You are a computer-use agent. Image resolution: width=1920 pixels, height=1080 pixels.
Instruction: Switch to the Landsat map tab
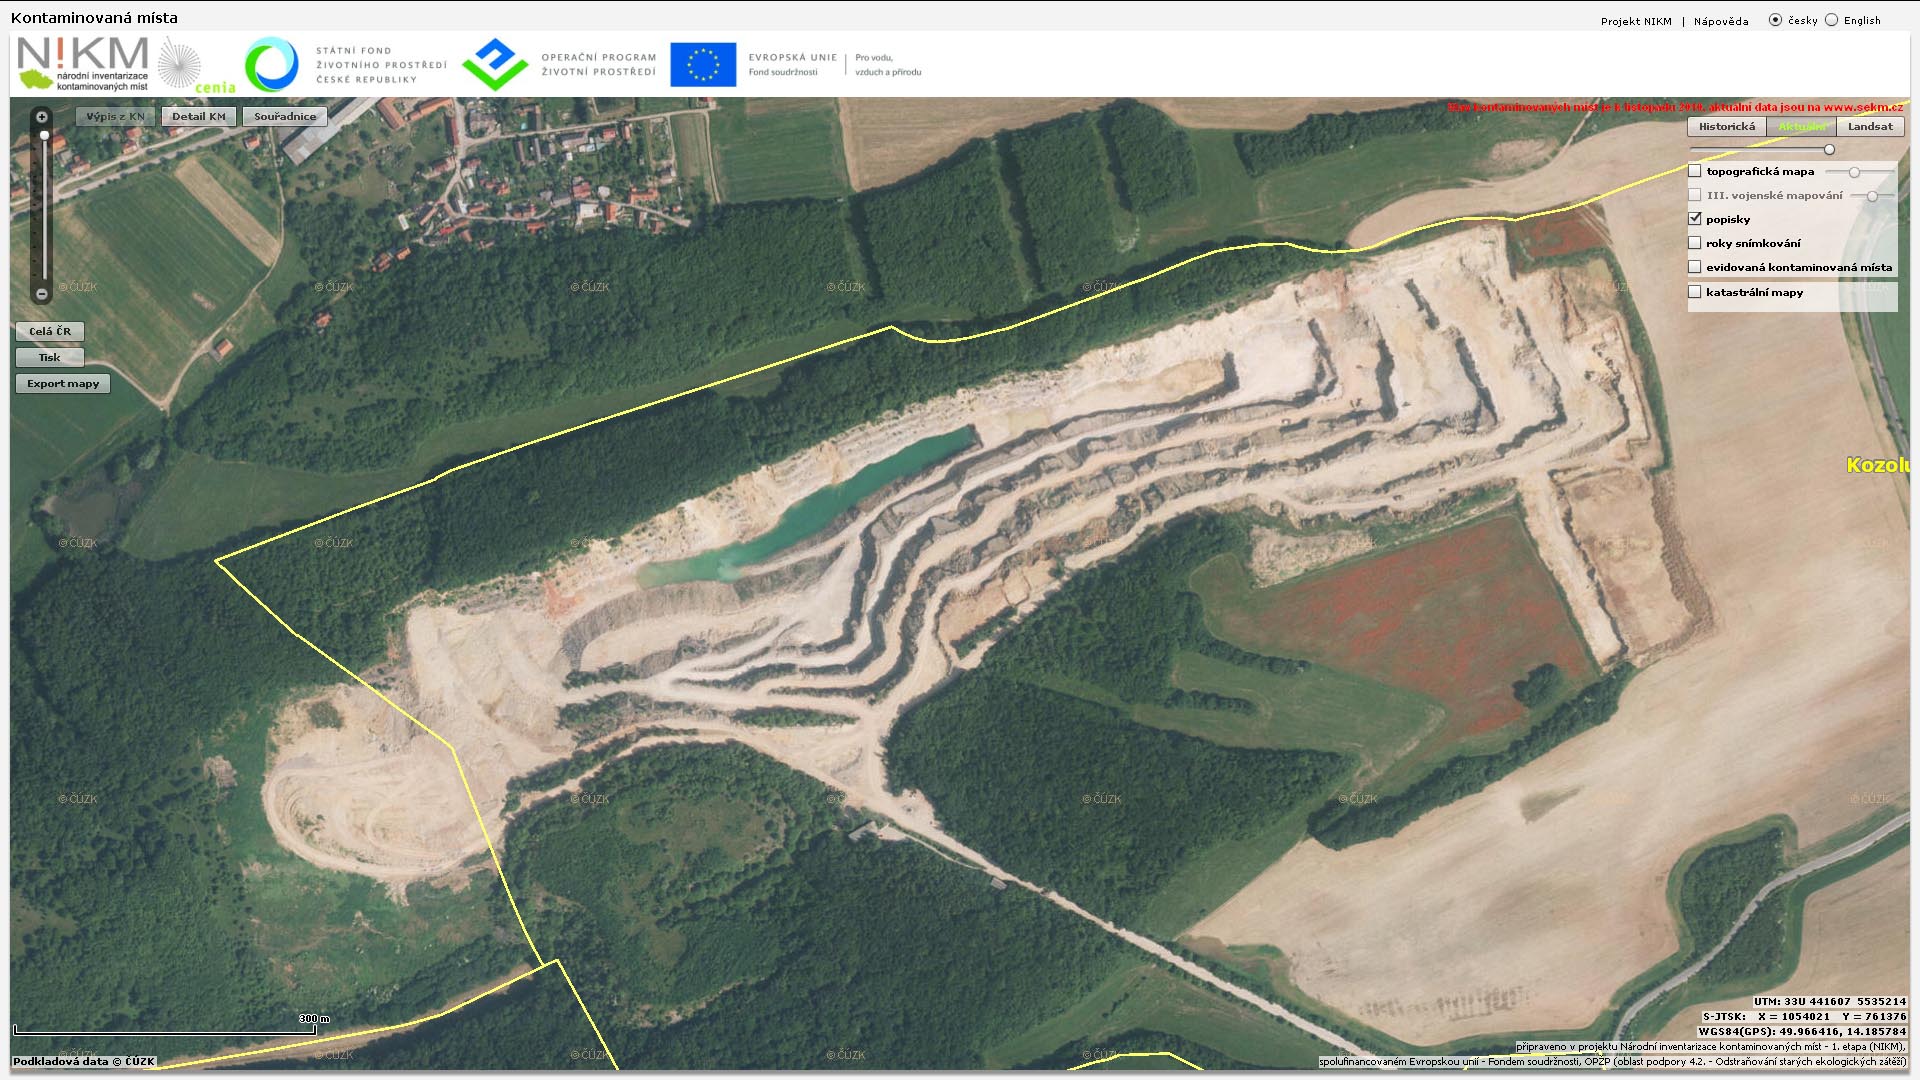pyautogui.click(x=1870, y=127)
